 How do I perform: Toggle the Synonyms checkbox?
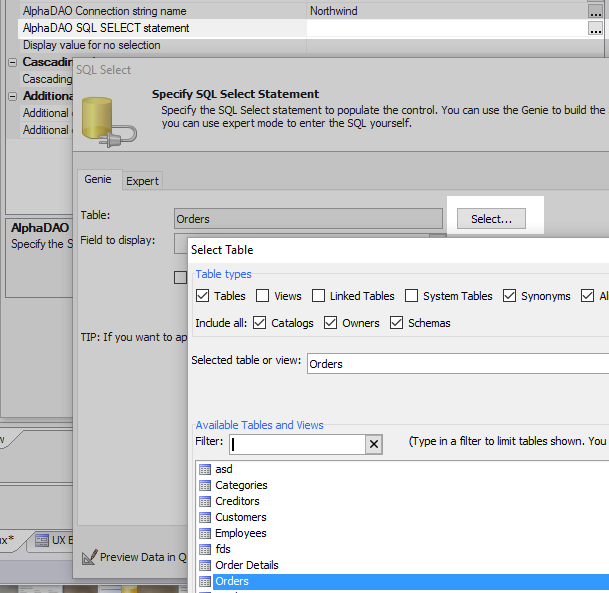509,296
